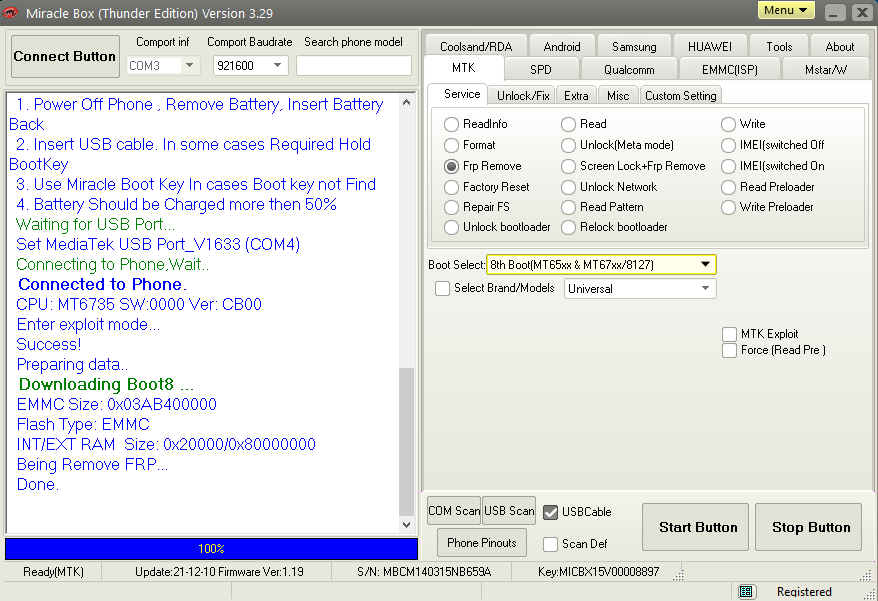The width and height of the screenshot is (878, 601).
Task: Switch to the HUAWEI tab
Action: [709, 46]
